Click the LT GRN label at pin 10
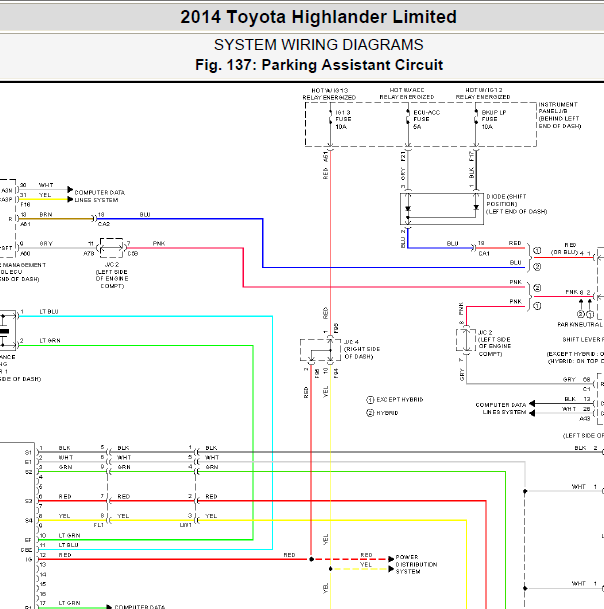This screenshot has height=609, width=604. pos(70,535)
